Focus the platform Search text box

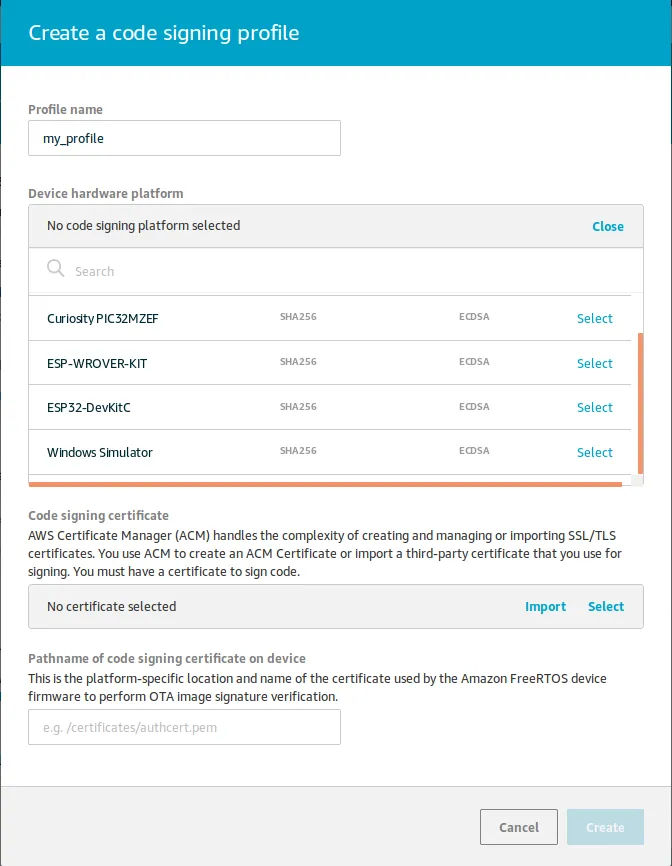click(x=350, y=271)
